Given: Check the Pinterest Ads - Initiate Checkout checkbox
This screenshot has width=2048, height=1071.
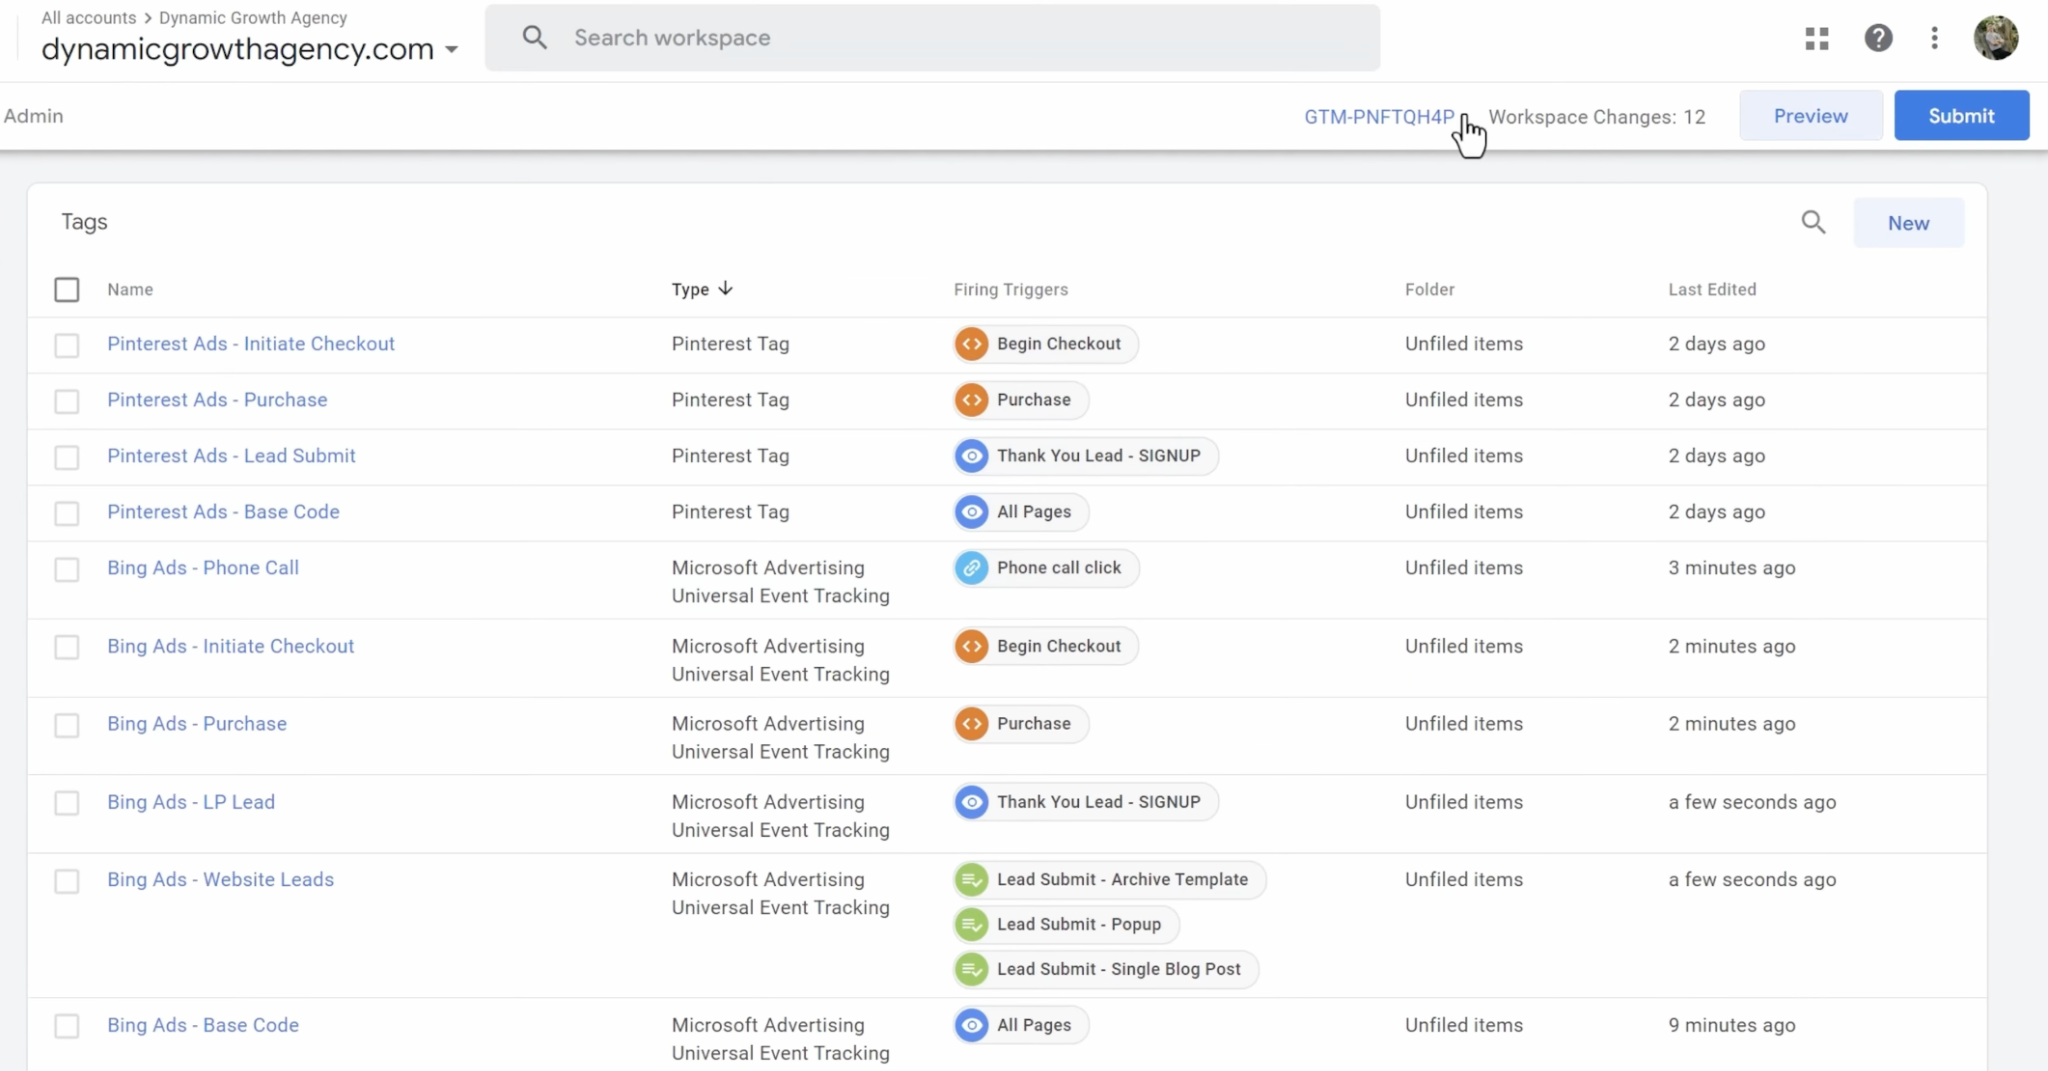Looking at the screenshot, I should tap(67, 345).
